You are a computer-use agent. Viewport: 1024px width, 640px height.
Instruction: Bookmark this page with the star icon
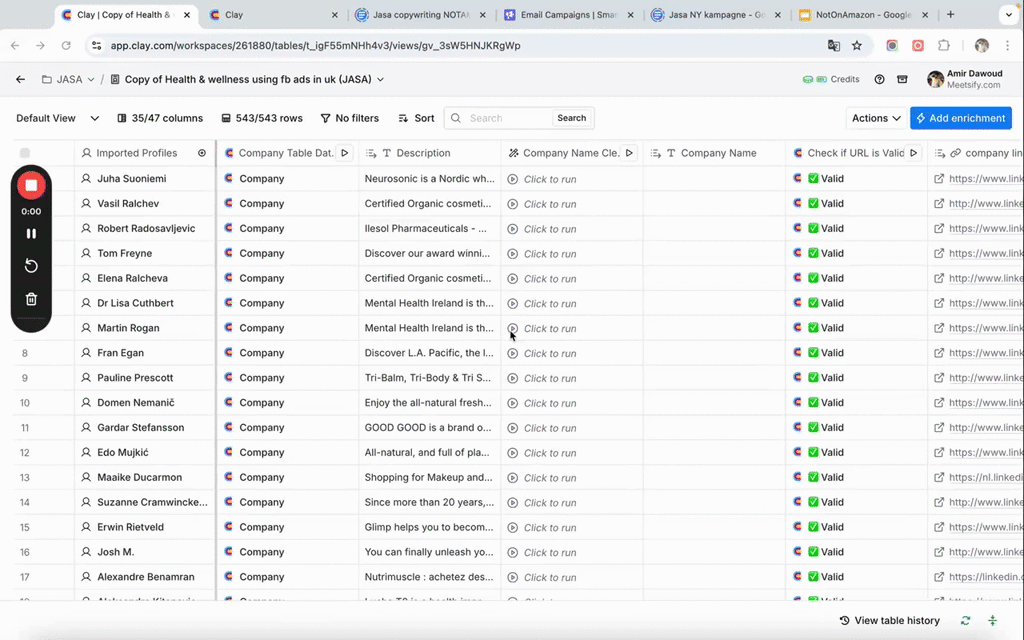[857, 45]
